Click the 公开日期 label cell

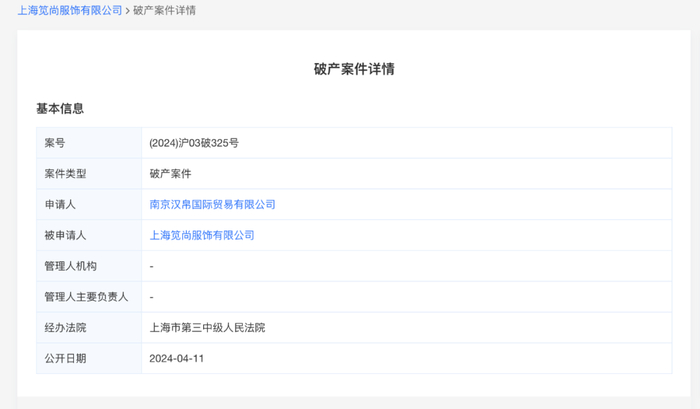click(x=89, y=359)
